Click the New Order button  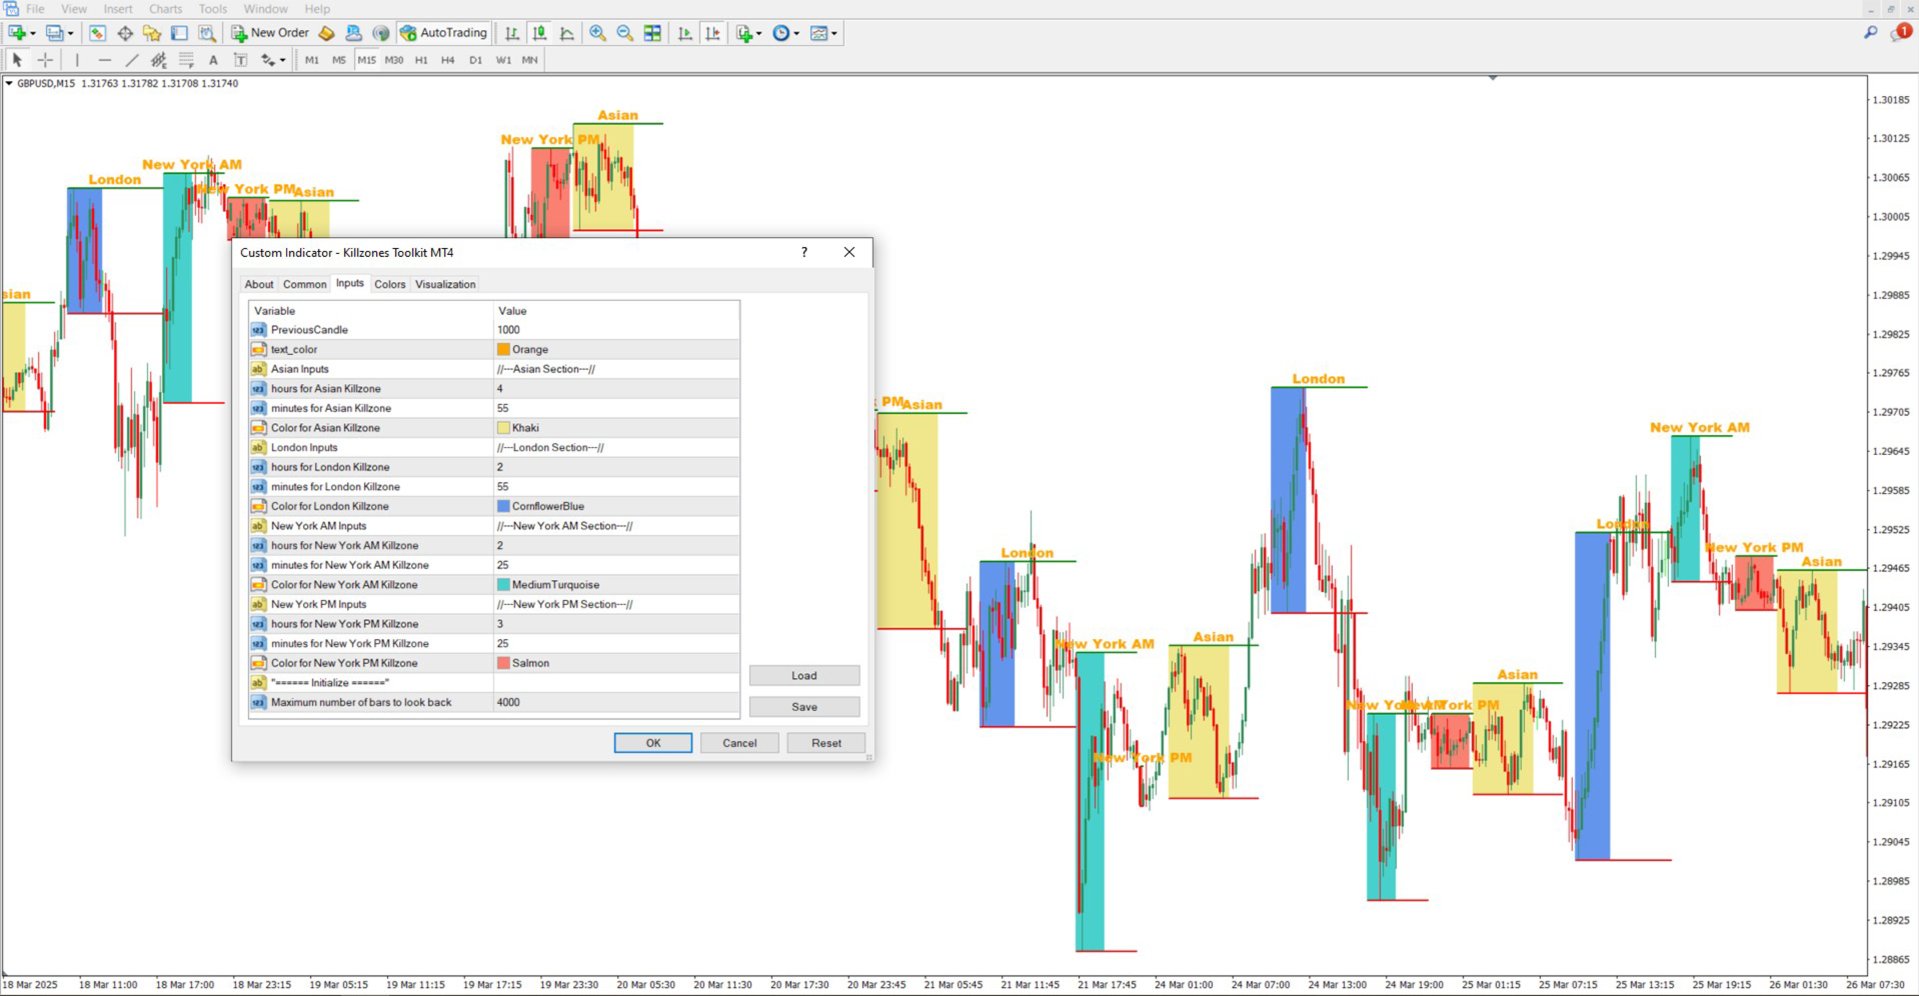[x=271, y=33]
